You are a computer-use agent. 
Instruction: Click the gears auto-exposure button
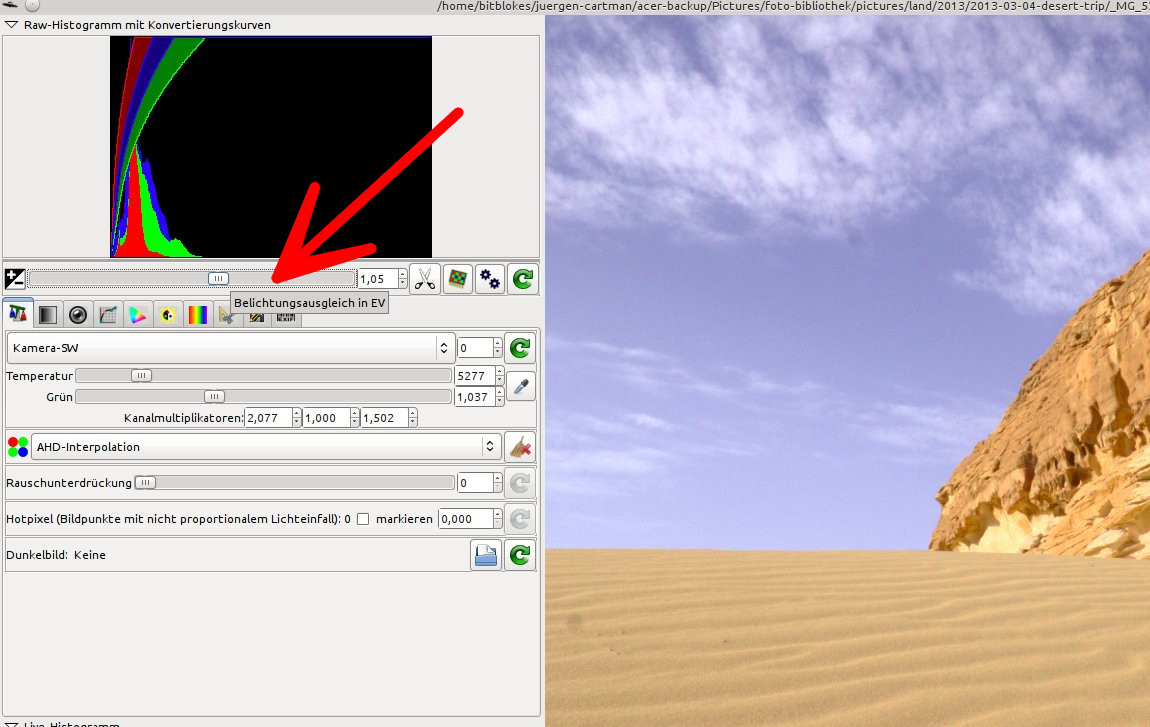coord(490,279)
